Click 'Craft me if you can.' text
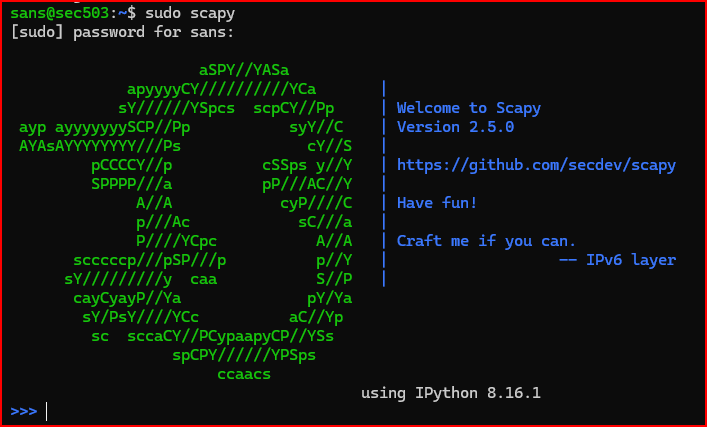 click(486, 241)
